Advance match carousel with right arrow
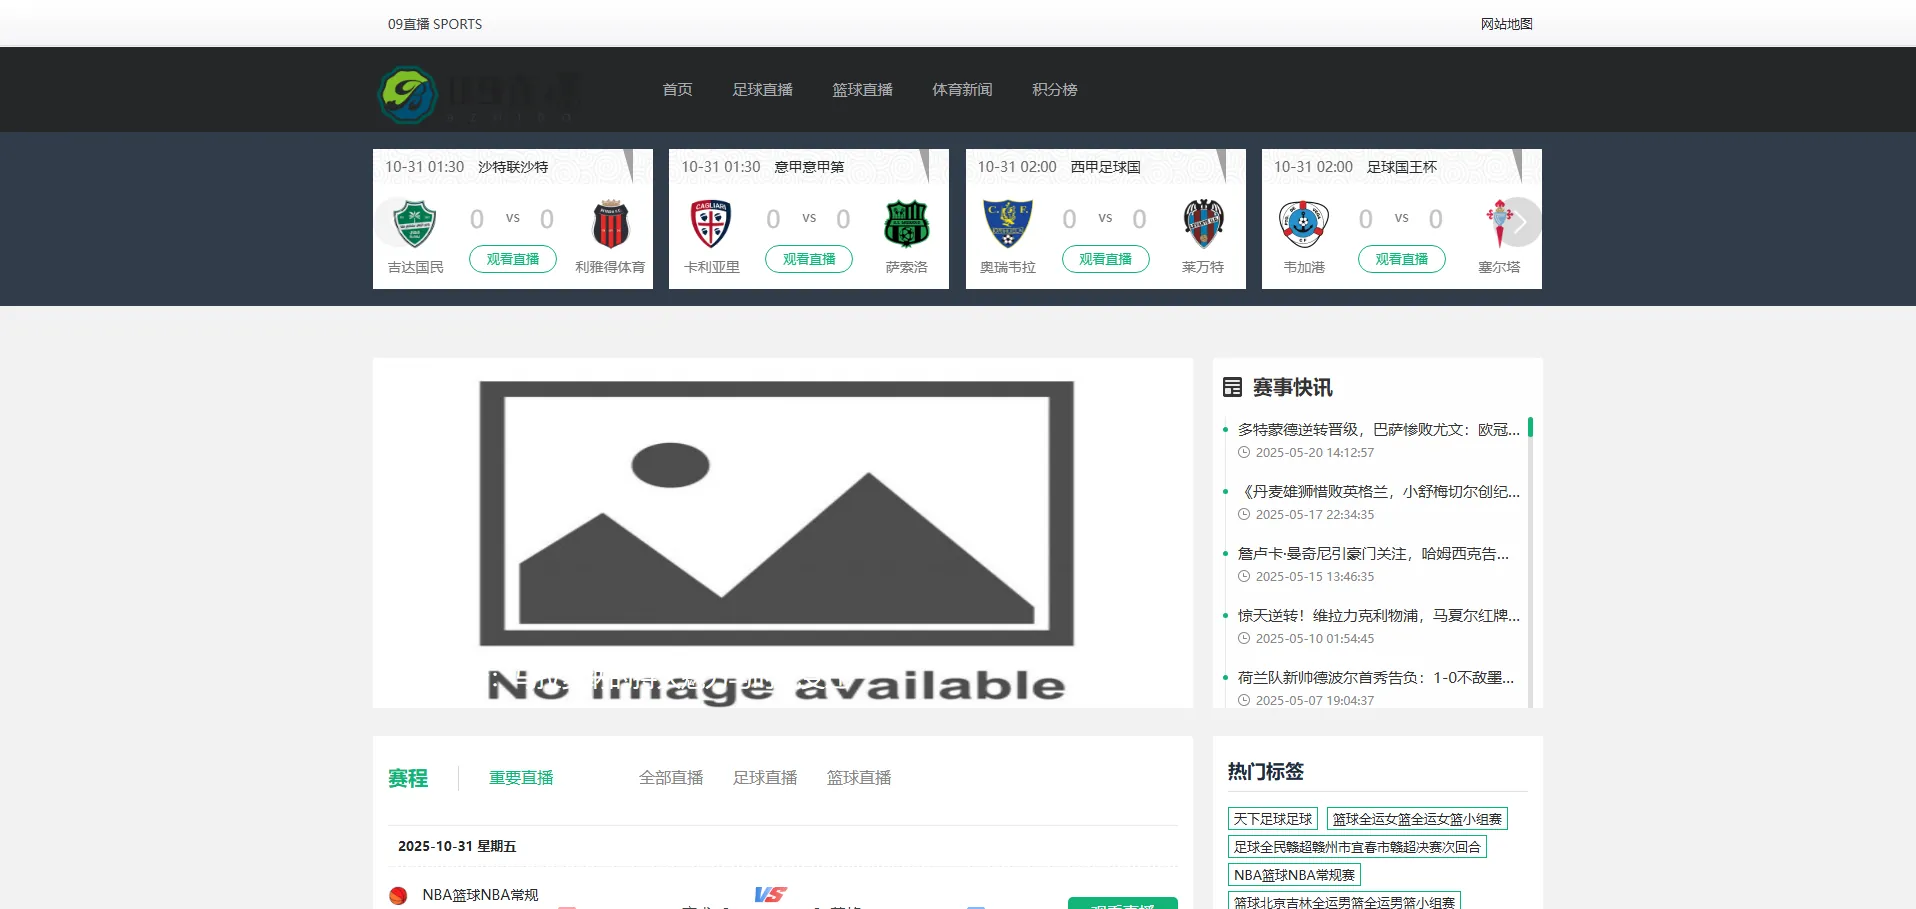 pyautogui.click(x=1520, y=222)
